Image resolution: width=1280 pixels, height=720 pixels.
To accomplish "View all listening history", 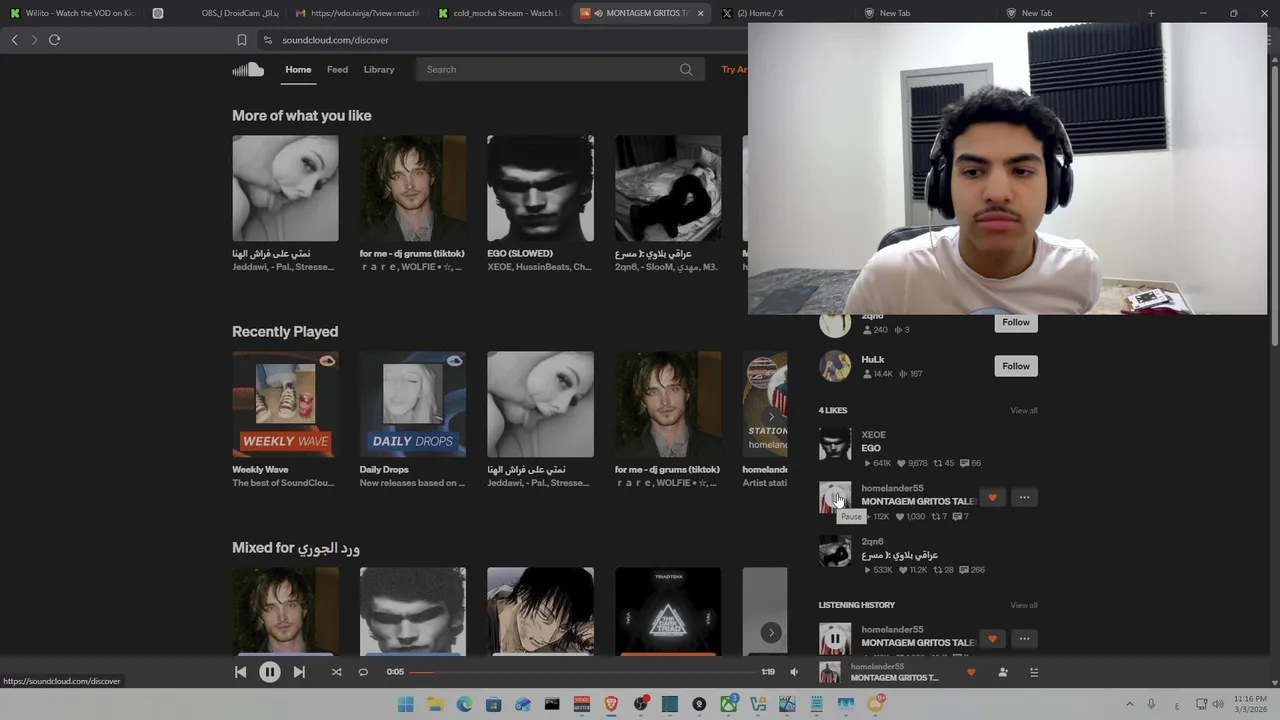I will 1023,605.
